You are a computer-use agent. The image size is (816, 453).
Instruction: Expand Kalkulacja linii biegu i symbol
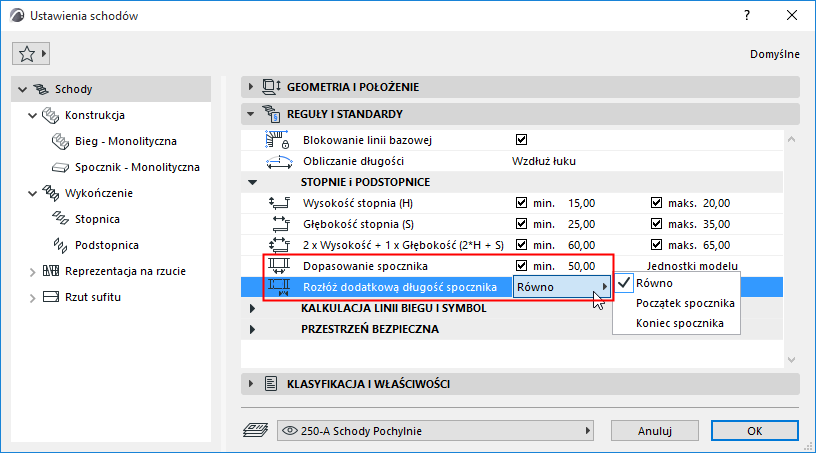tap(252, 308)
